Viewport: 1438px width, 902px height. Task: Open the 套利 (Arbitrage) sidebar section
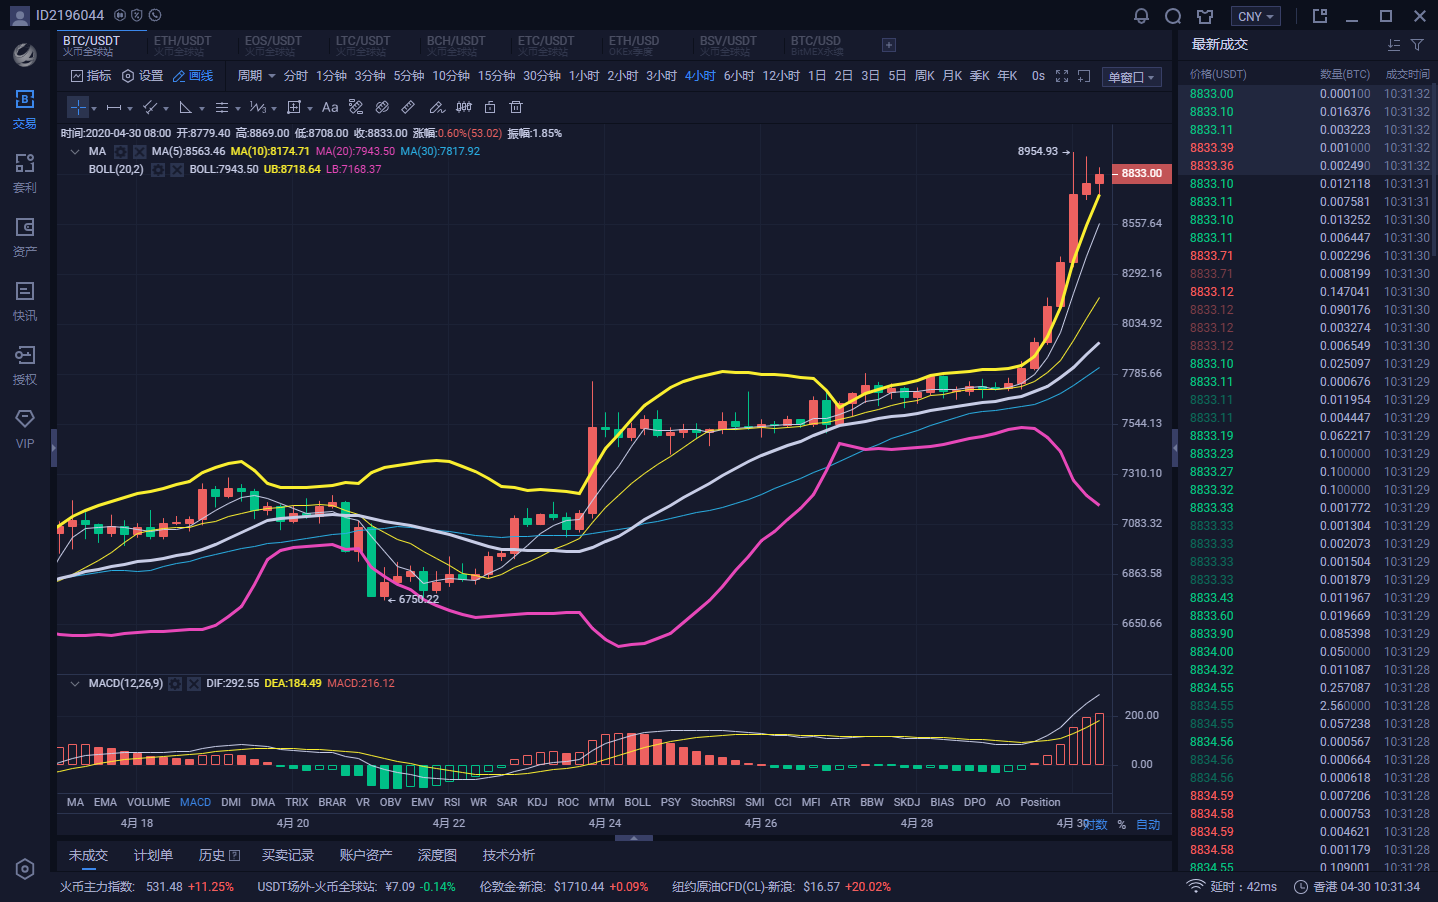(25, 173)
